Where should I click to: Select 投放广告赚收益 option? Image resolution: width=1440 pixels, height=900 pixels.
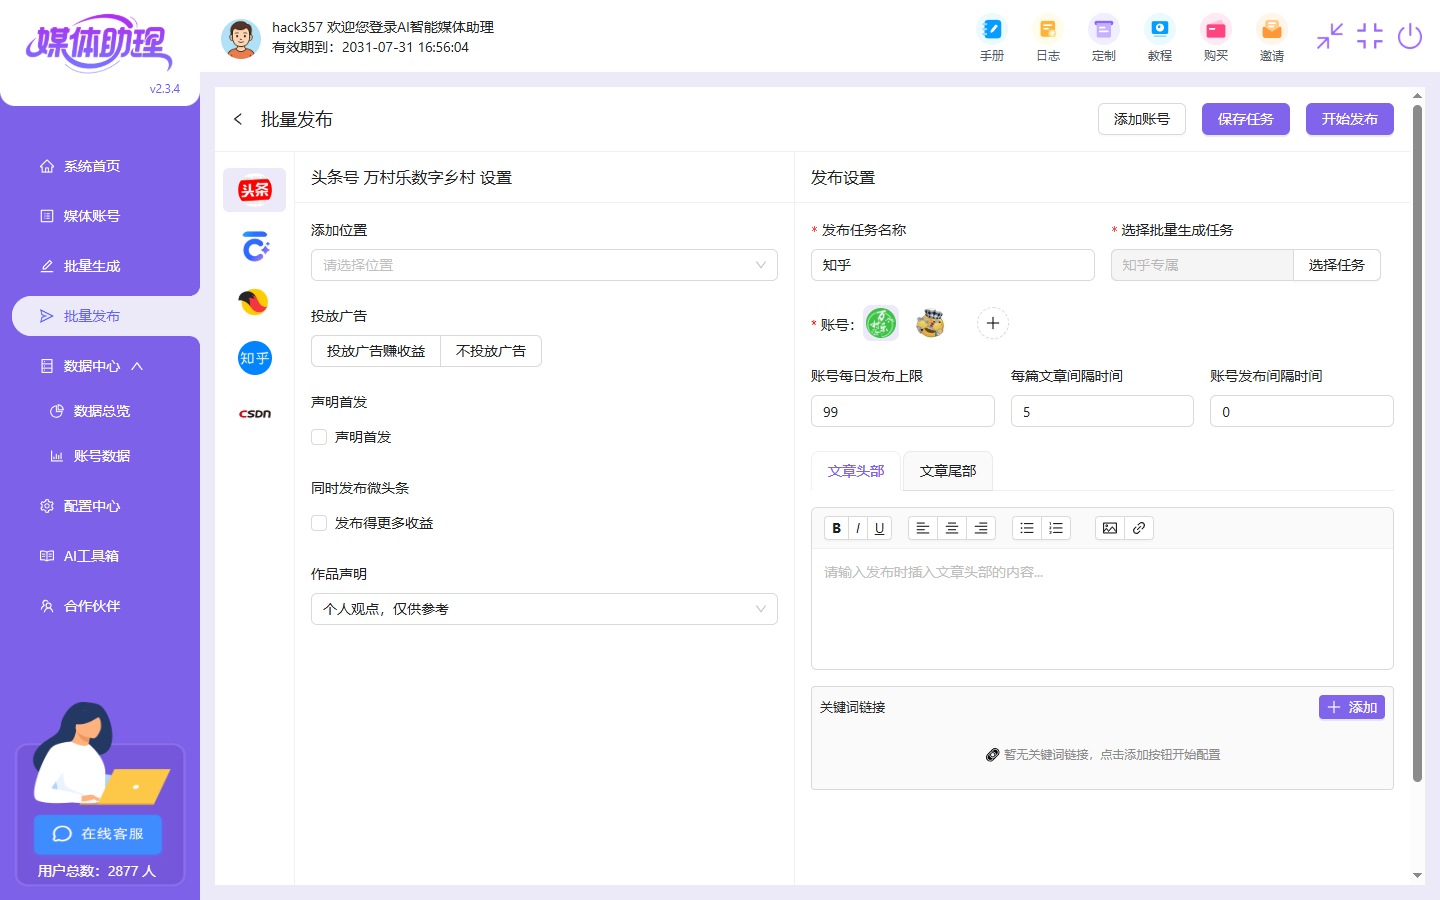pyautogui.click(x=376, y=351)
